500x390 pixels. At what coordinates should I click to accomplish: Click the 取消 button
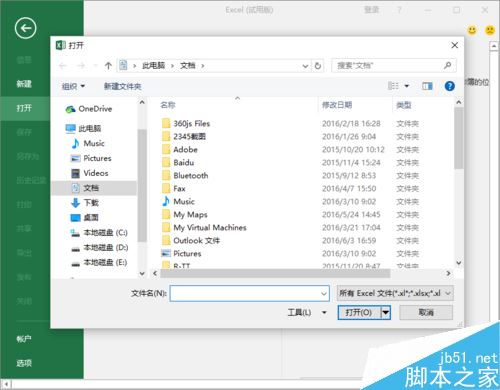426,313
